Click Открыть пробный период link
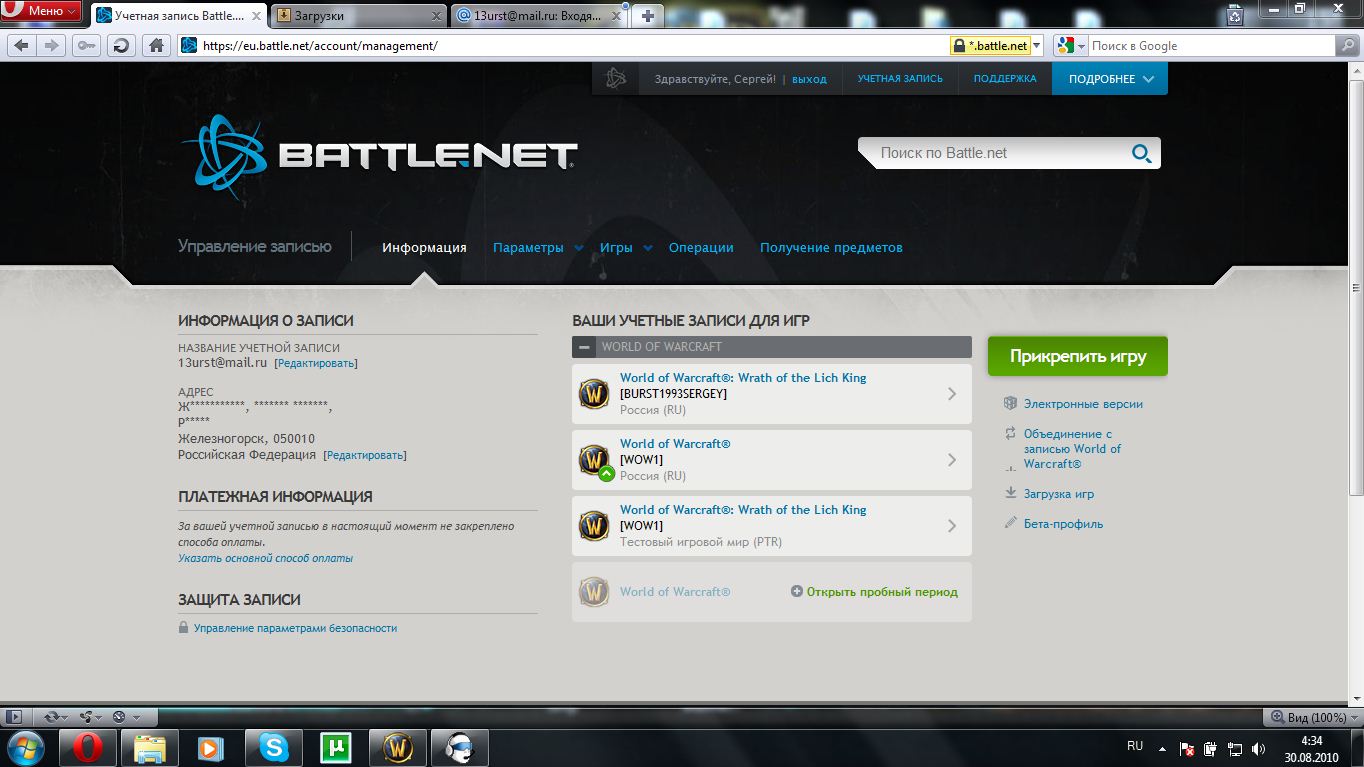1364x767 pixels. pyautogui.click(x=882, y=592)
